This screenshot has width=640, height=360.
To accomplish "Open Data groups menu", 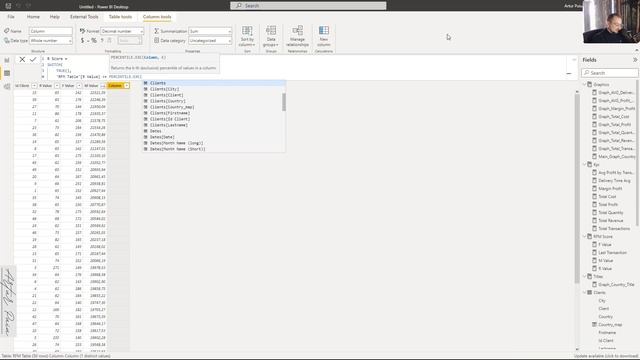I will 271,36.
